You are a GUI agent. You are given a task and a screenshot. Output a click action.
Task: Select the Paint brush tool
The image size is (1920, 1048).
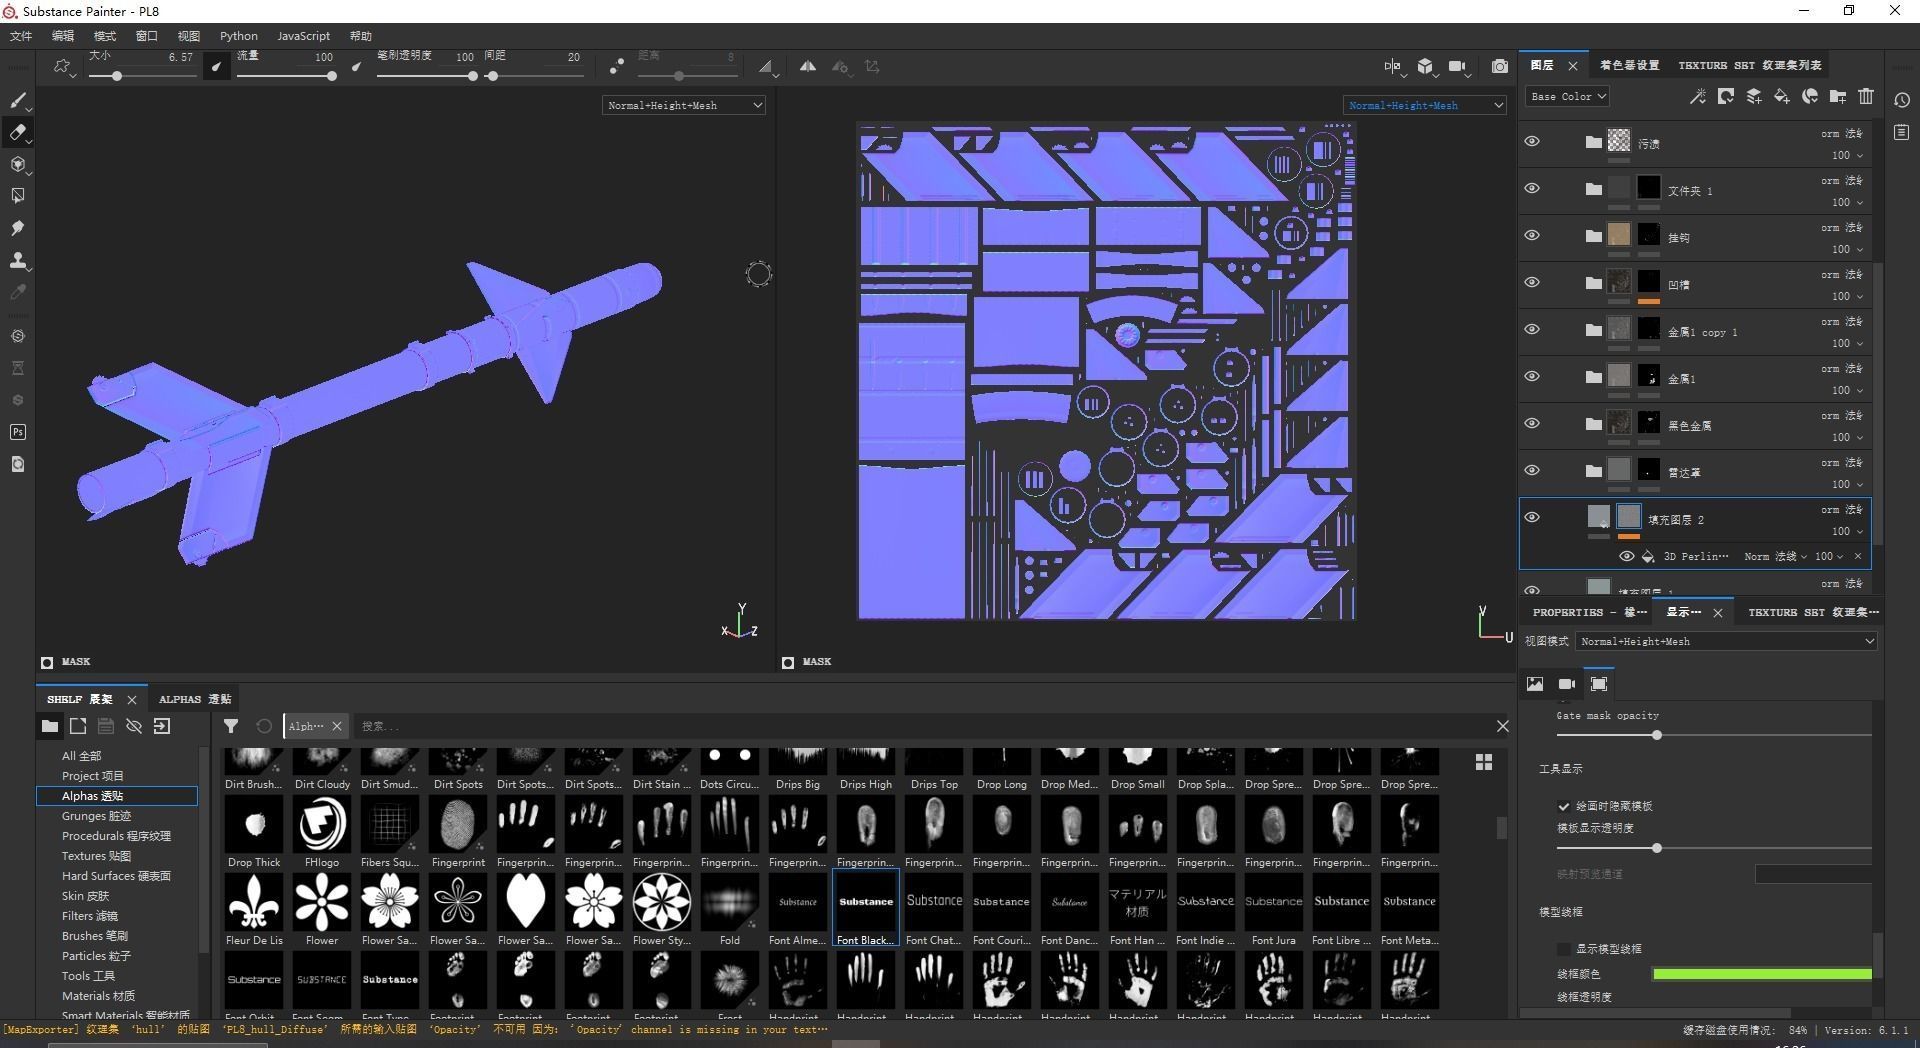coord(18,100)
